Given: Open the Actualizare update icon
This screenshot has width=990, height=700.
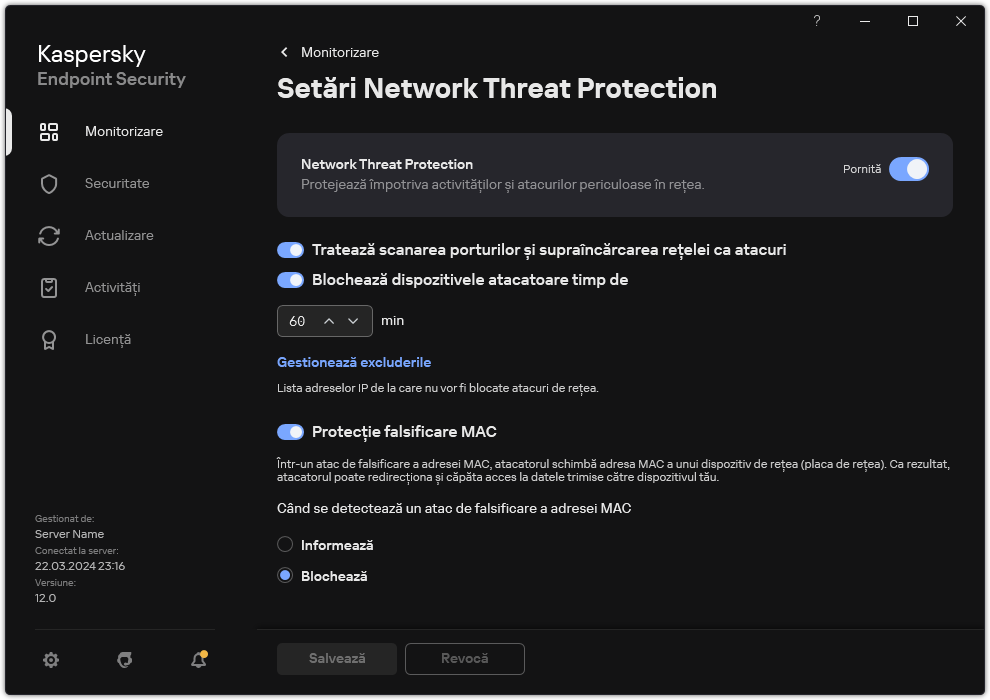Looking at the screenshot, I should pyautogui.click(x=49, y=235).
